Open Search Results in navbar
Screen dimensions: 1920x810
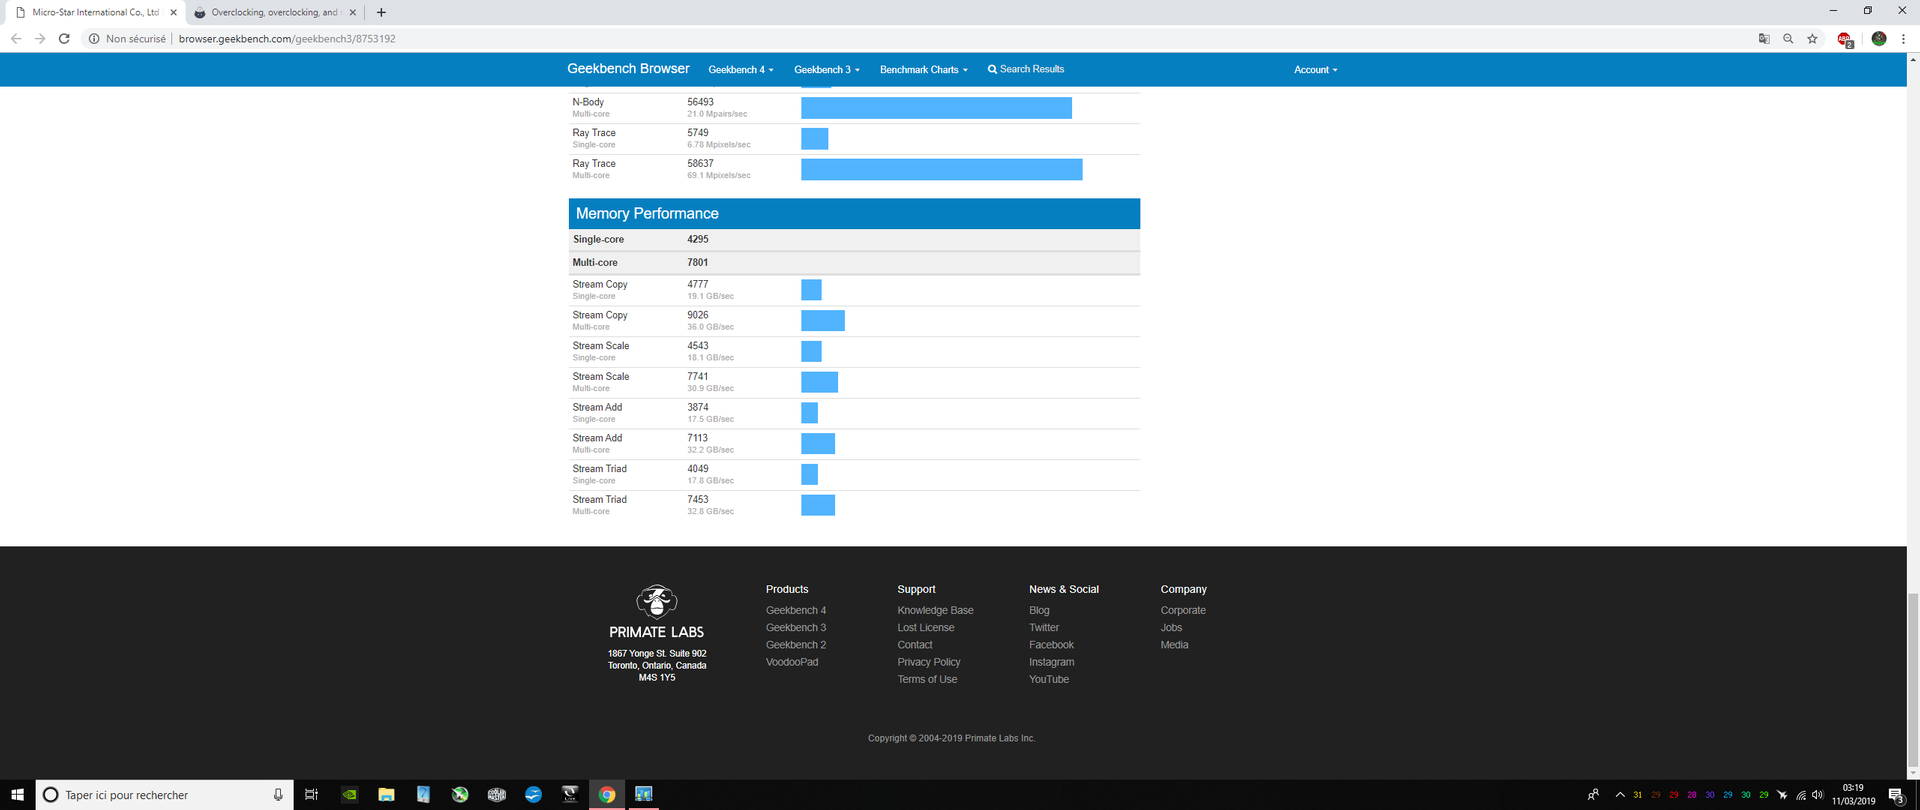click(x=1026, y=69)
